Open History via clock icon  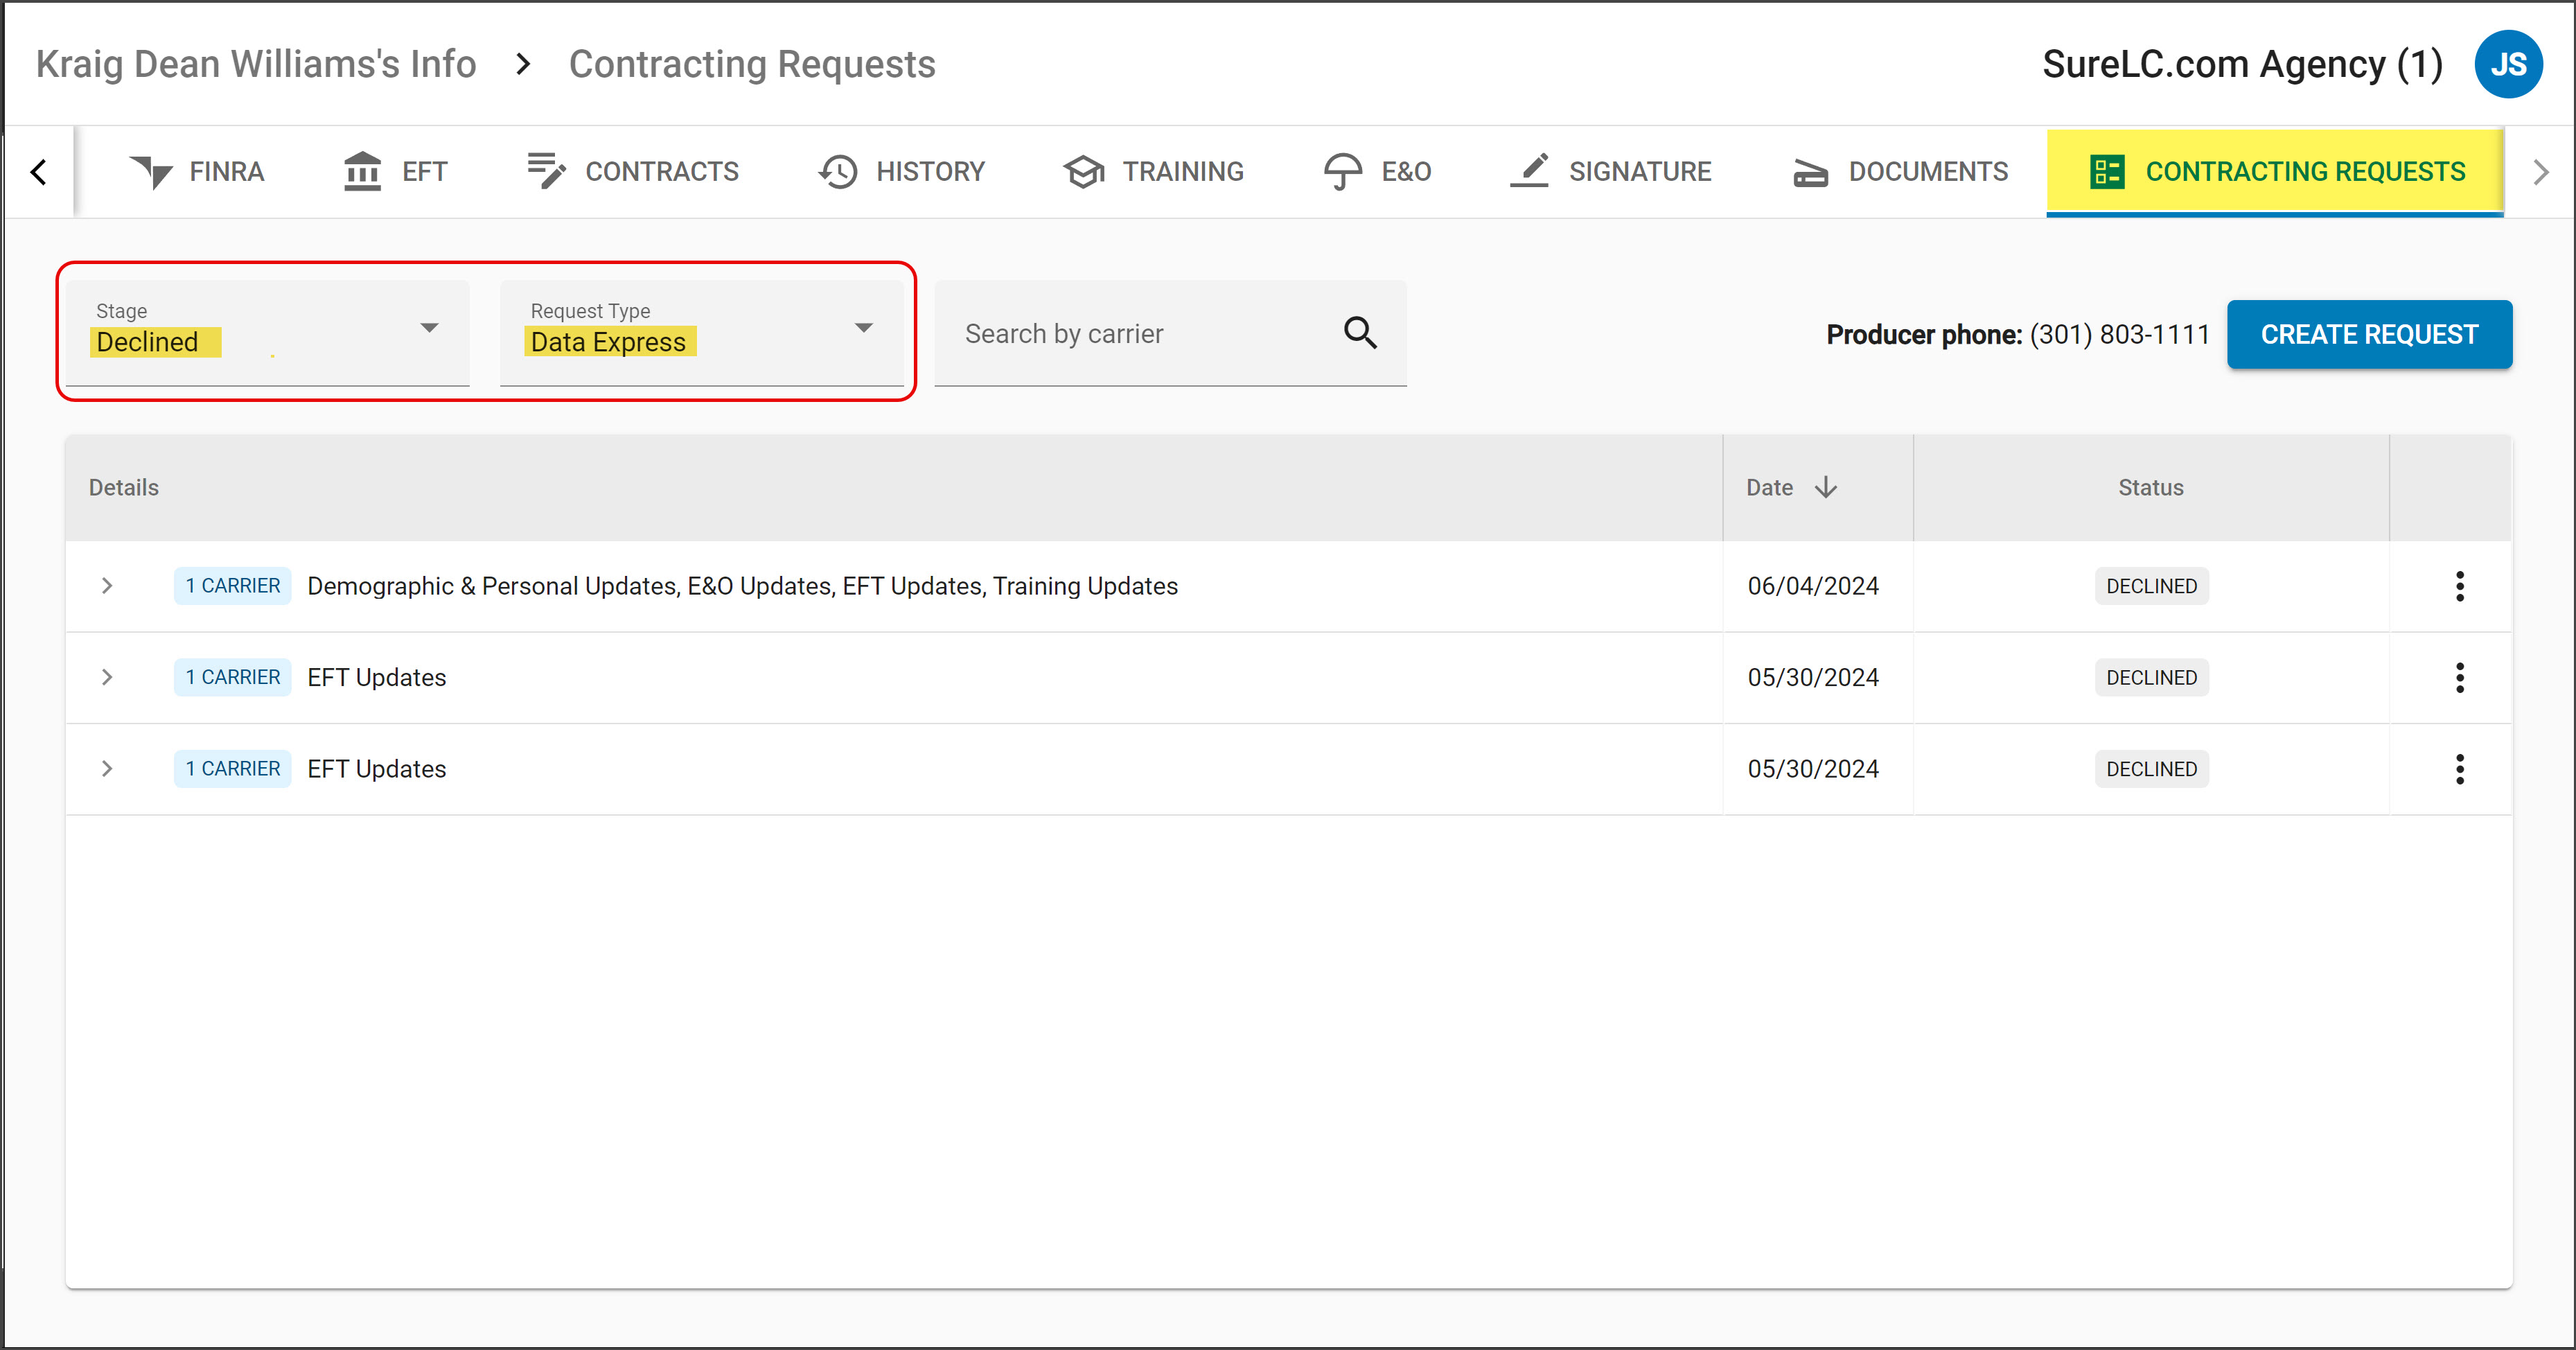(837, 170)
